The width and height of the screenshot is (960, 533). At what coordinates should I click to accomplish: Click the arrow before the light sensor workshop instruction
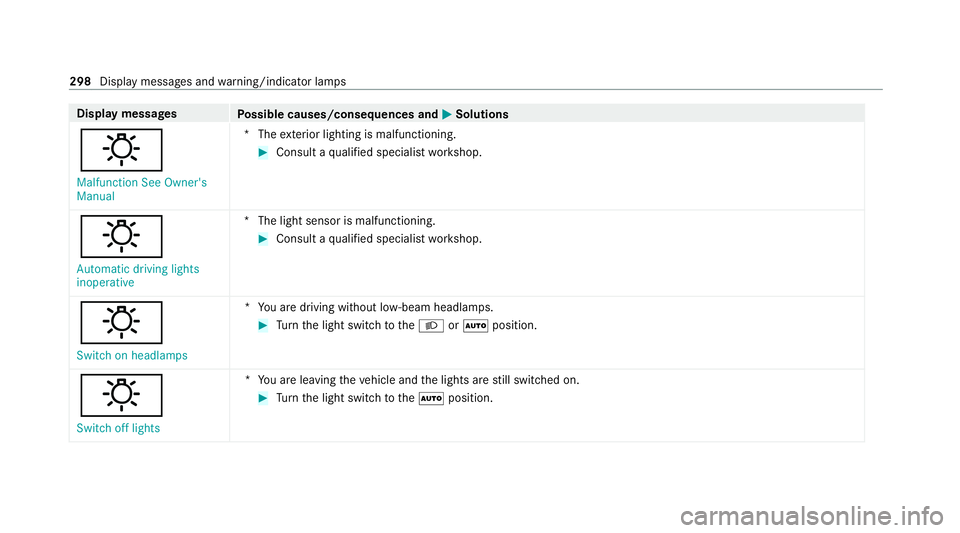263,239
